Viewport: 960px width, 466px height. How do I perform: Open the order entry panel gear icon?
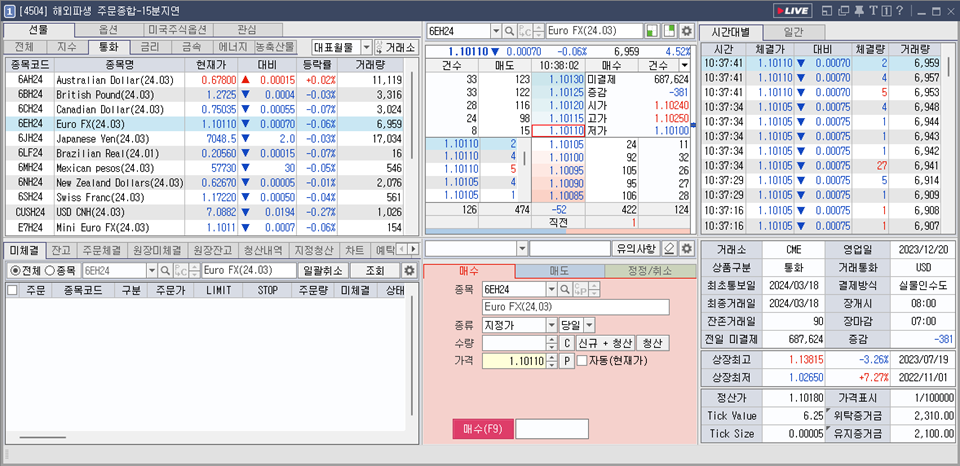tap(687, 248)
